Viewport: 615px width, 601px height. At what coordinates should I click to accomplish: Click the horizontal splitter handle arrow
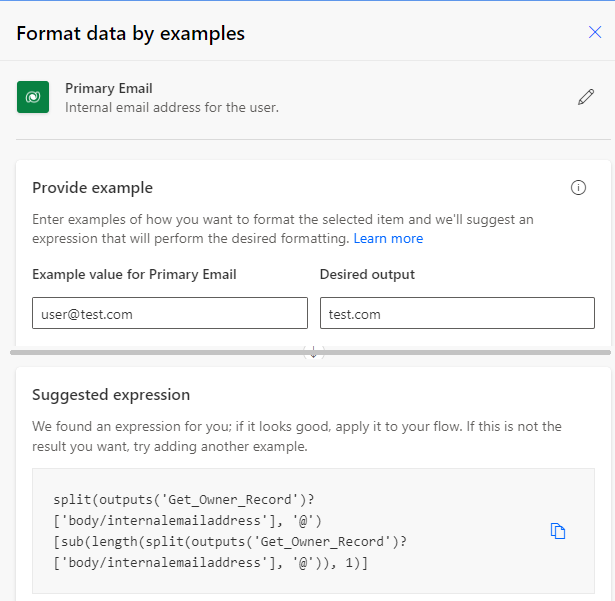[313, 352]
